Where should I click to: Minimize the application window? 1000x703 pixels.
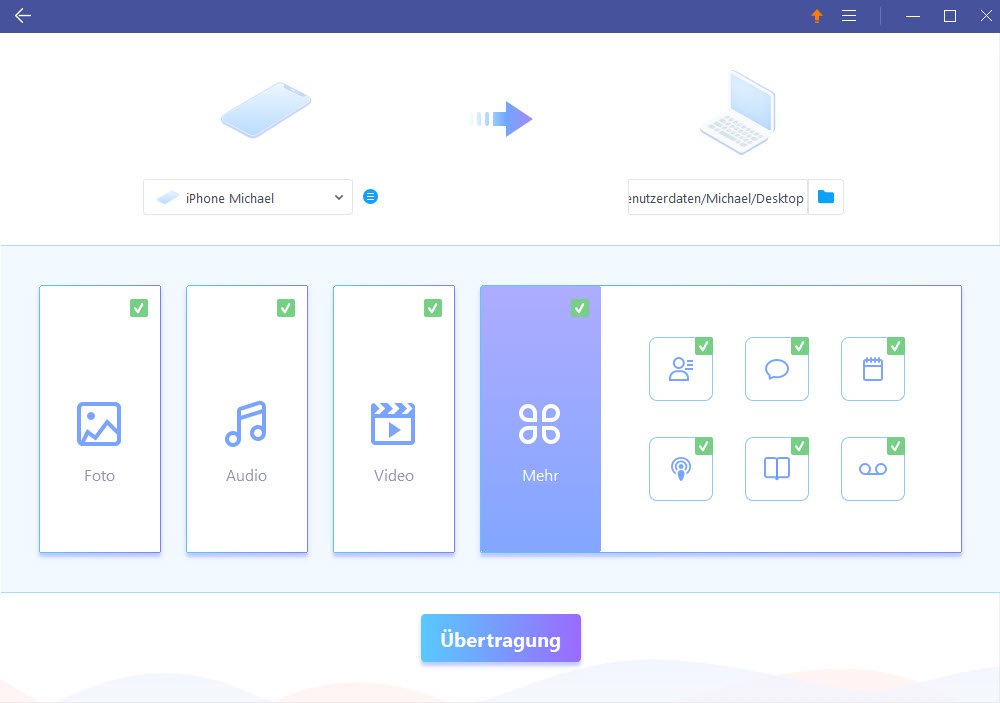pyautogui.click(x=913, y=16)
